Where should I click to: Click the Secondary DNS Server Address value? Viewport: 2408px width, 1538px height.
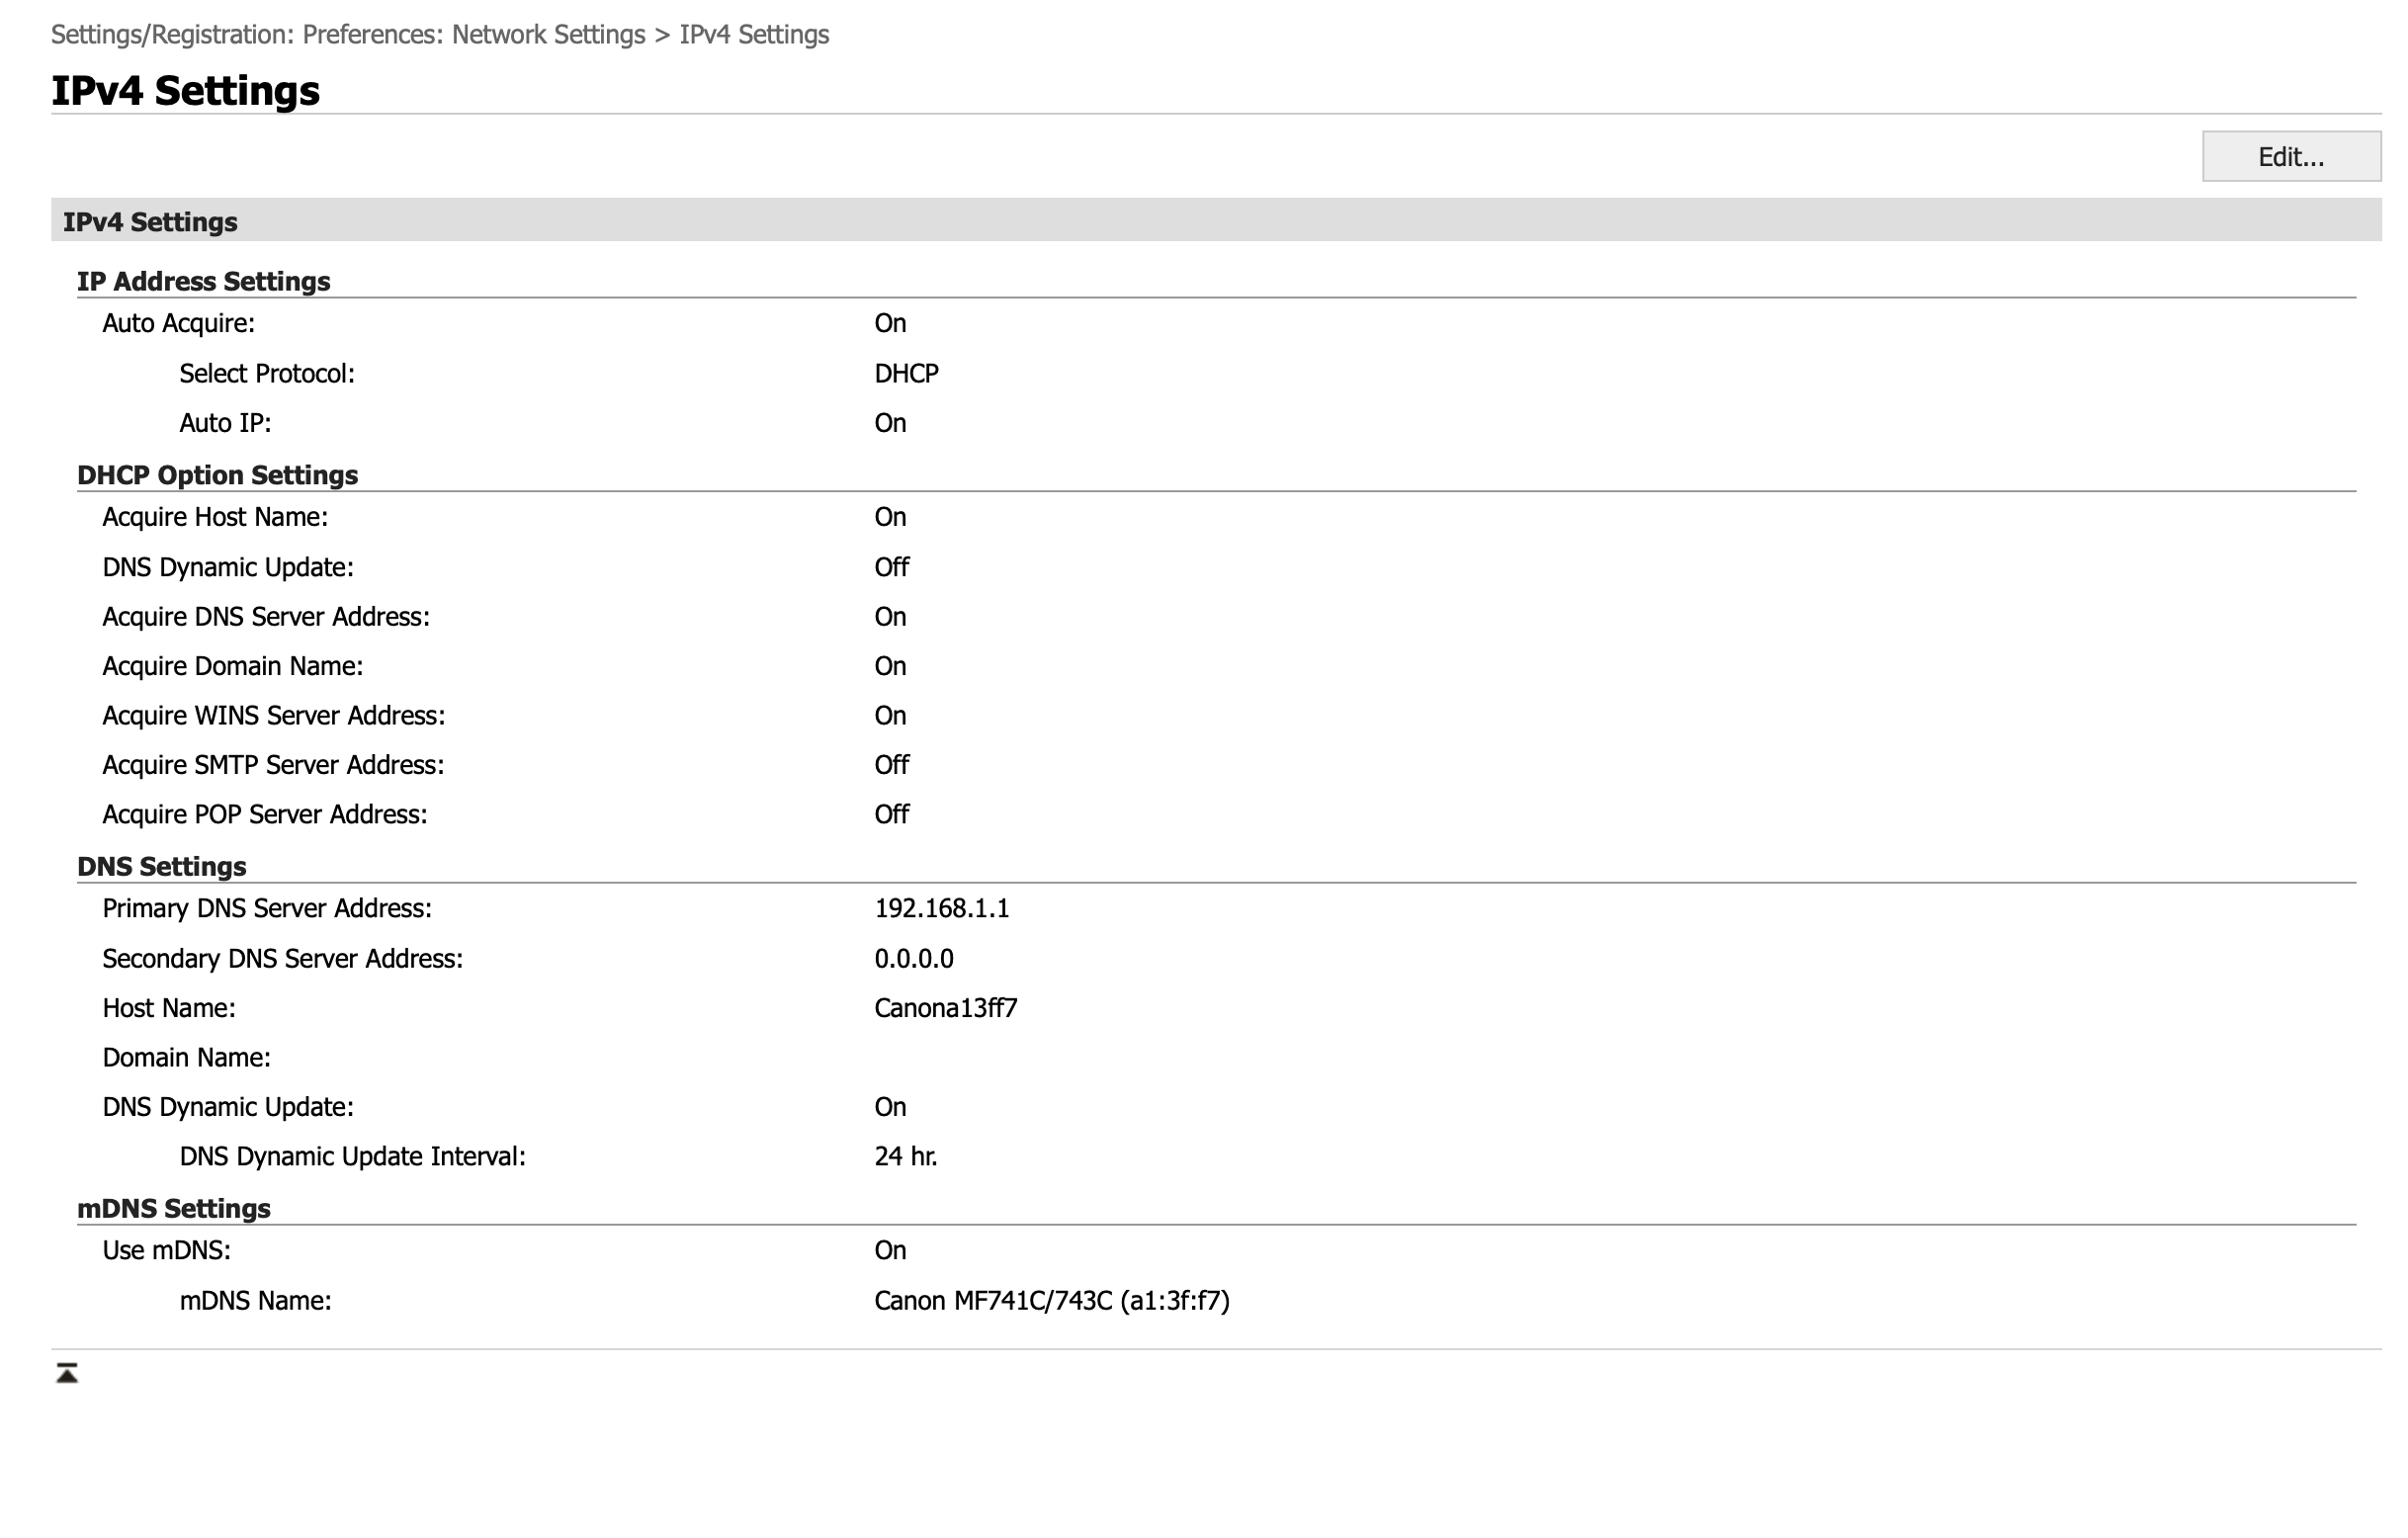click(x=914, y=958)
